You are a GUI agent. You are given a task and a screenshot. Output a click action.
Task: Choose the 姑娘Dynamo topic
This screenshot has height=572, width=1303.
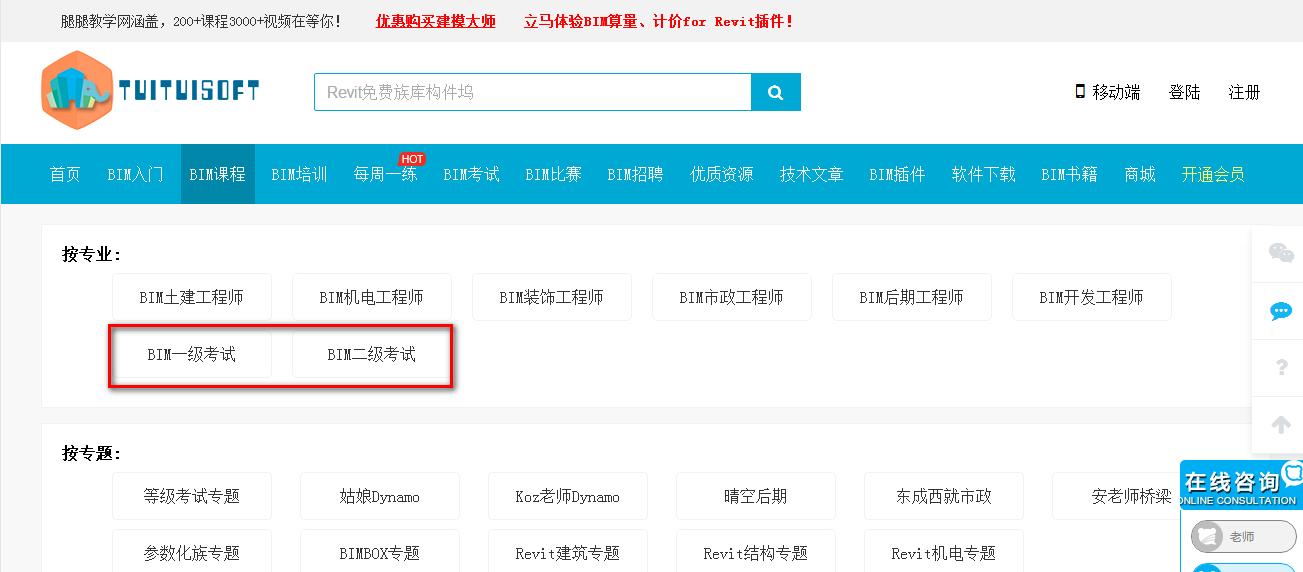tap(380, 496)
